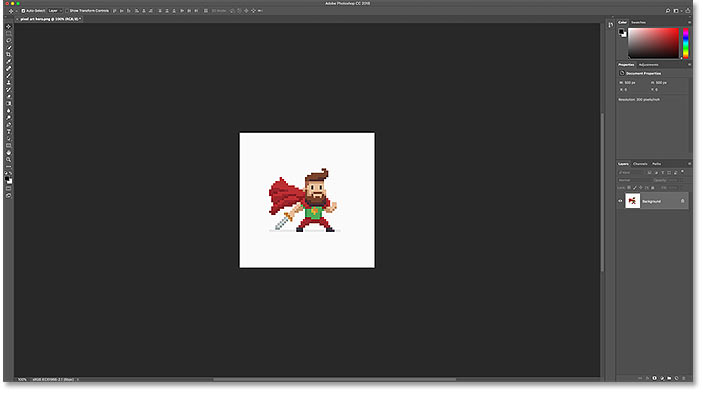This screenshot has height=393, width=703.
Task: Hide the Background layer with eye icon
Action: (621, 201)
